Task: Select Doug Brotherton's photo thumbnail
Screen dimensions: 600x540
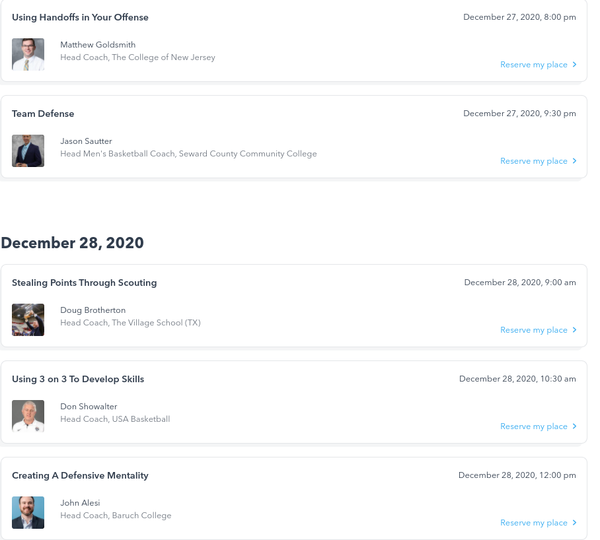Action: click(x=28, y=319)
